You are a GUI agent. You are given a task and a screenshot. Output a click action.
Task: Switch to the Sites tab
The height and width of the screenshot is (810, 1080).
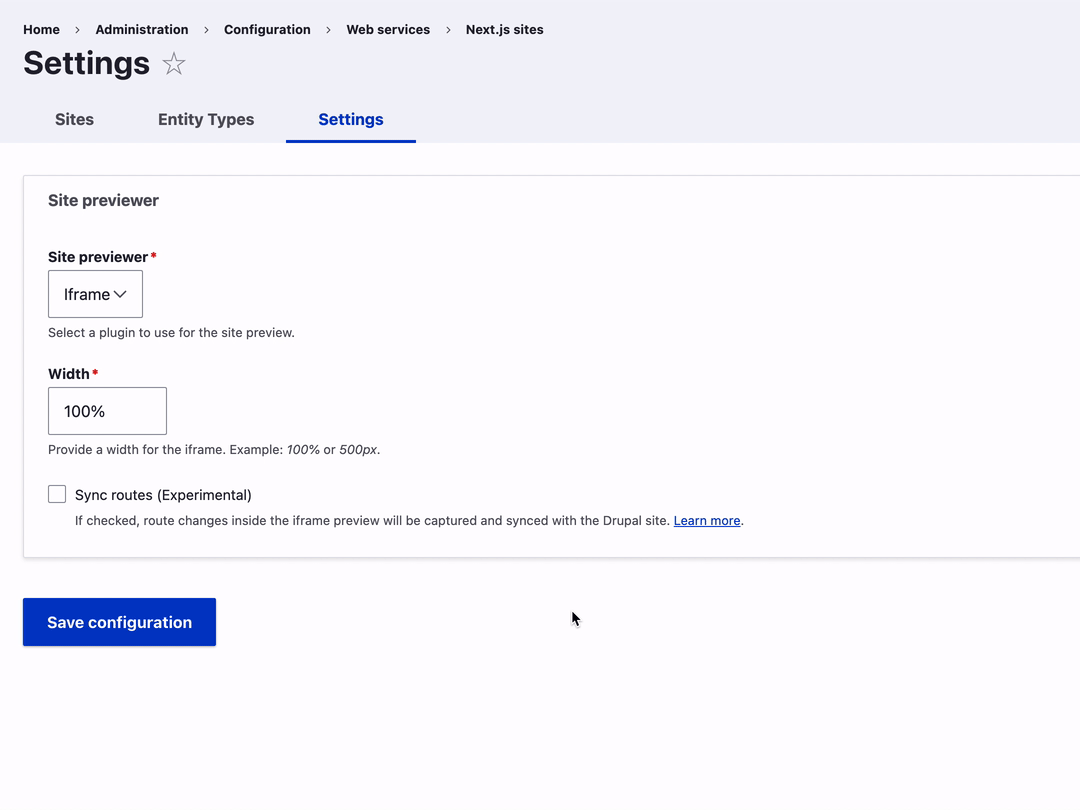[74, 119]
